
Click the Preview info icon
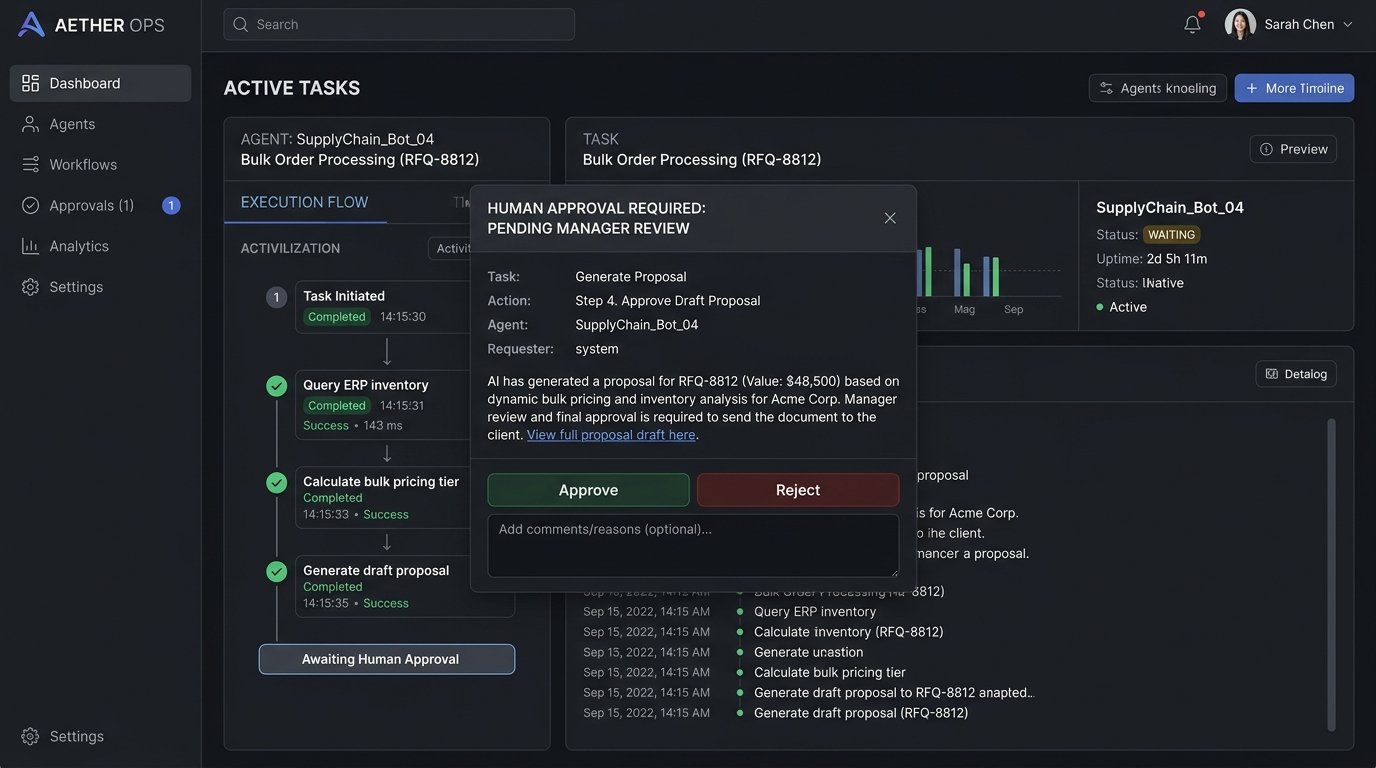tap(1266, 149)
